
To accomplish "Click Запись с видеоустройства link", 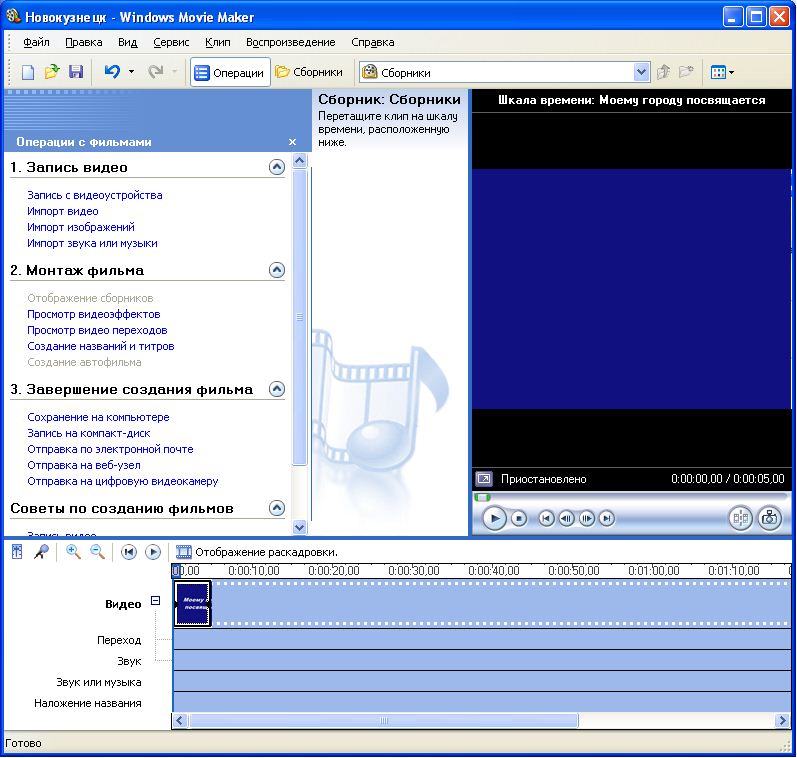I will click(95, 195).
